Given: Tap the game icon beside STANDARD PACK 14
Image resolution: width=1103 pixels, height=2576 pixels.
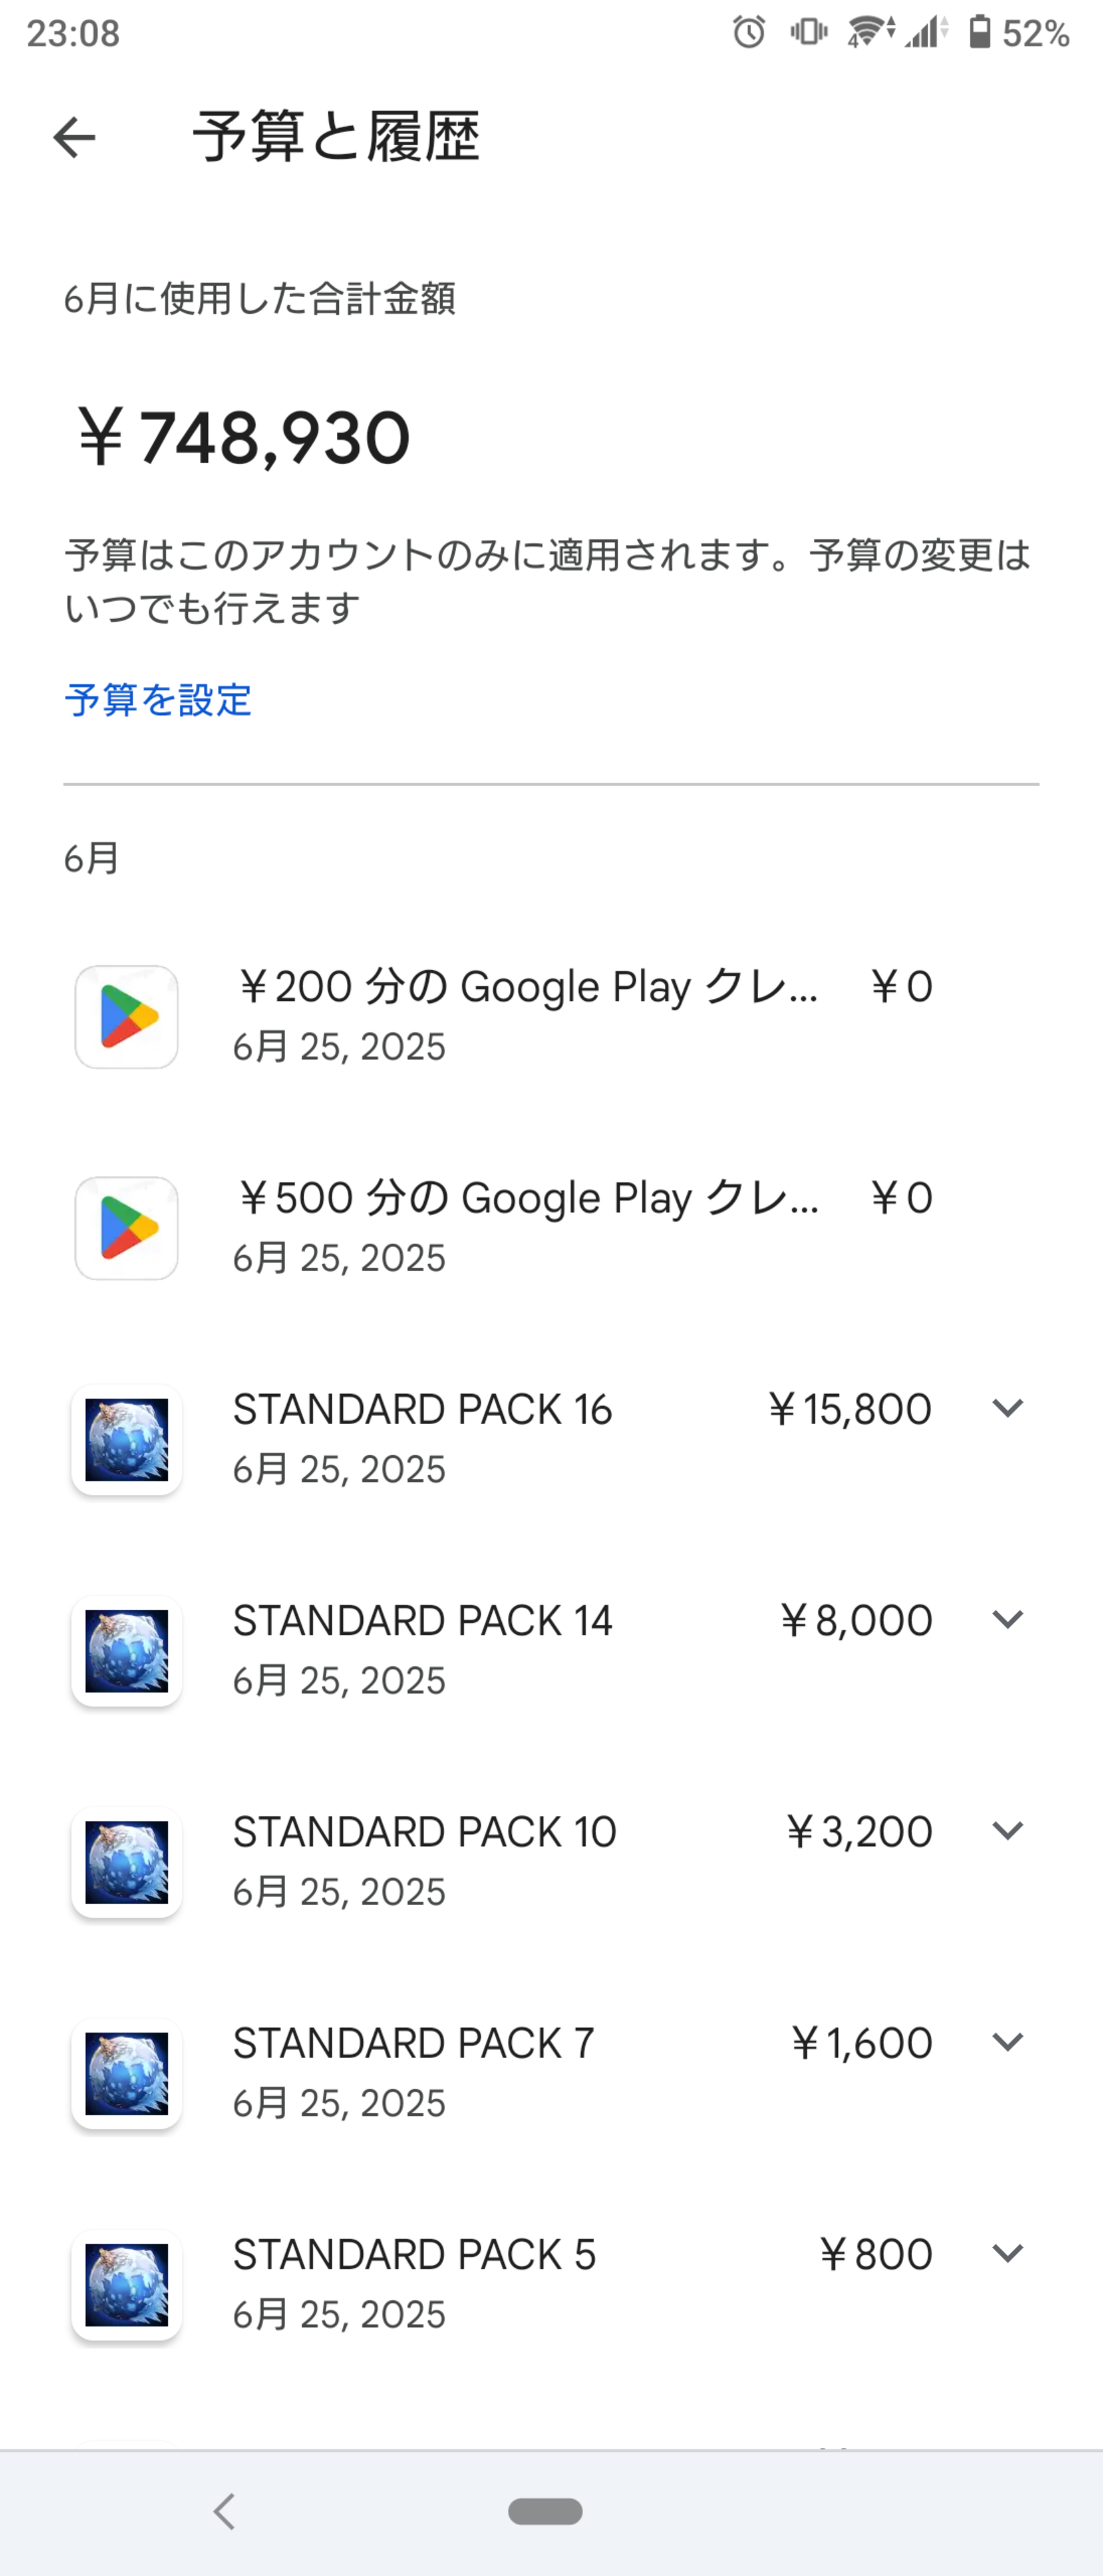Looking at the screenshot, I should (x=127, y=1651).
